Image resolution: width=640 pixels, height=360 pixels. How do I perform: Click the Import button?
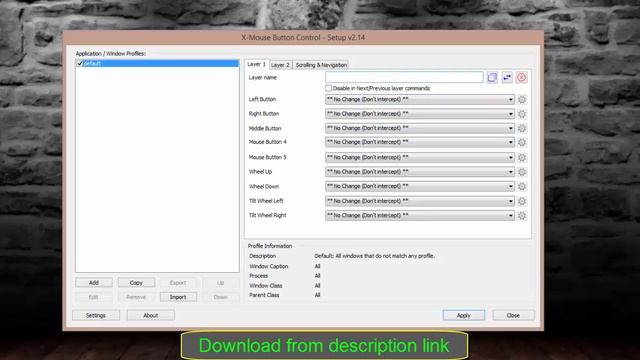pos(178,297)
